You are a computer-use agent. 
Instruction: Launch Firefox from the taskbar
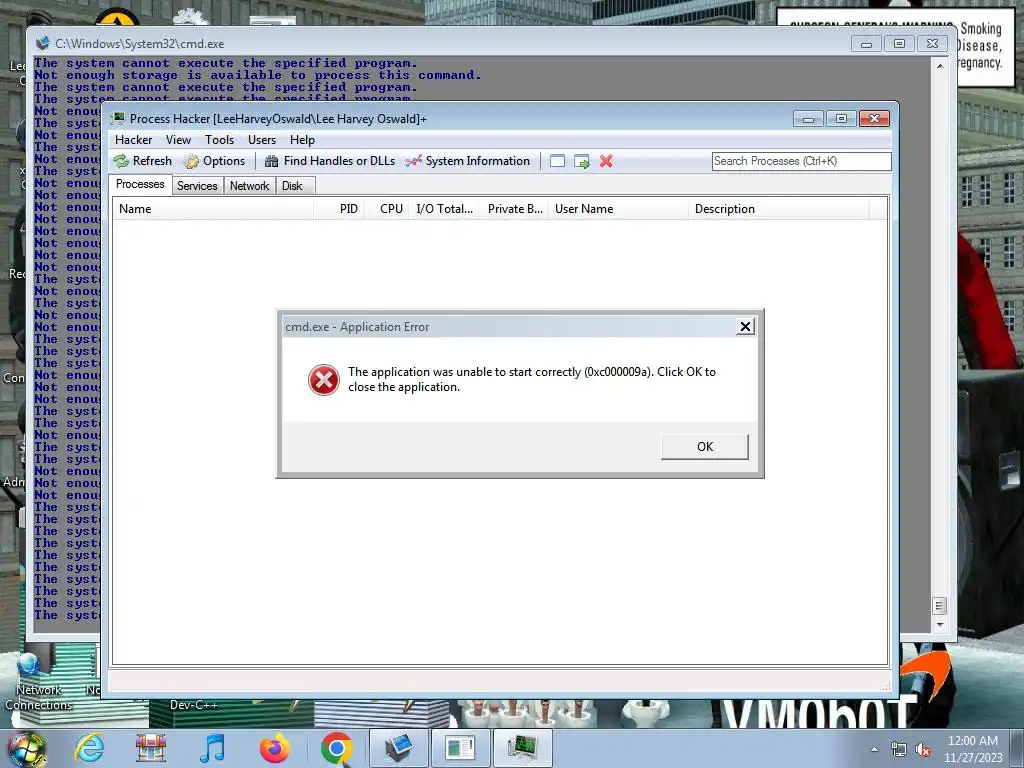(274, 748)
